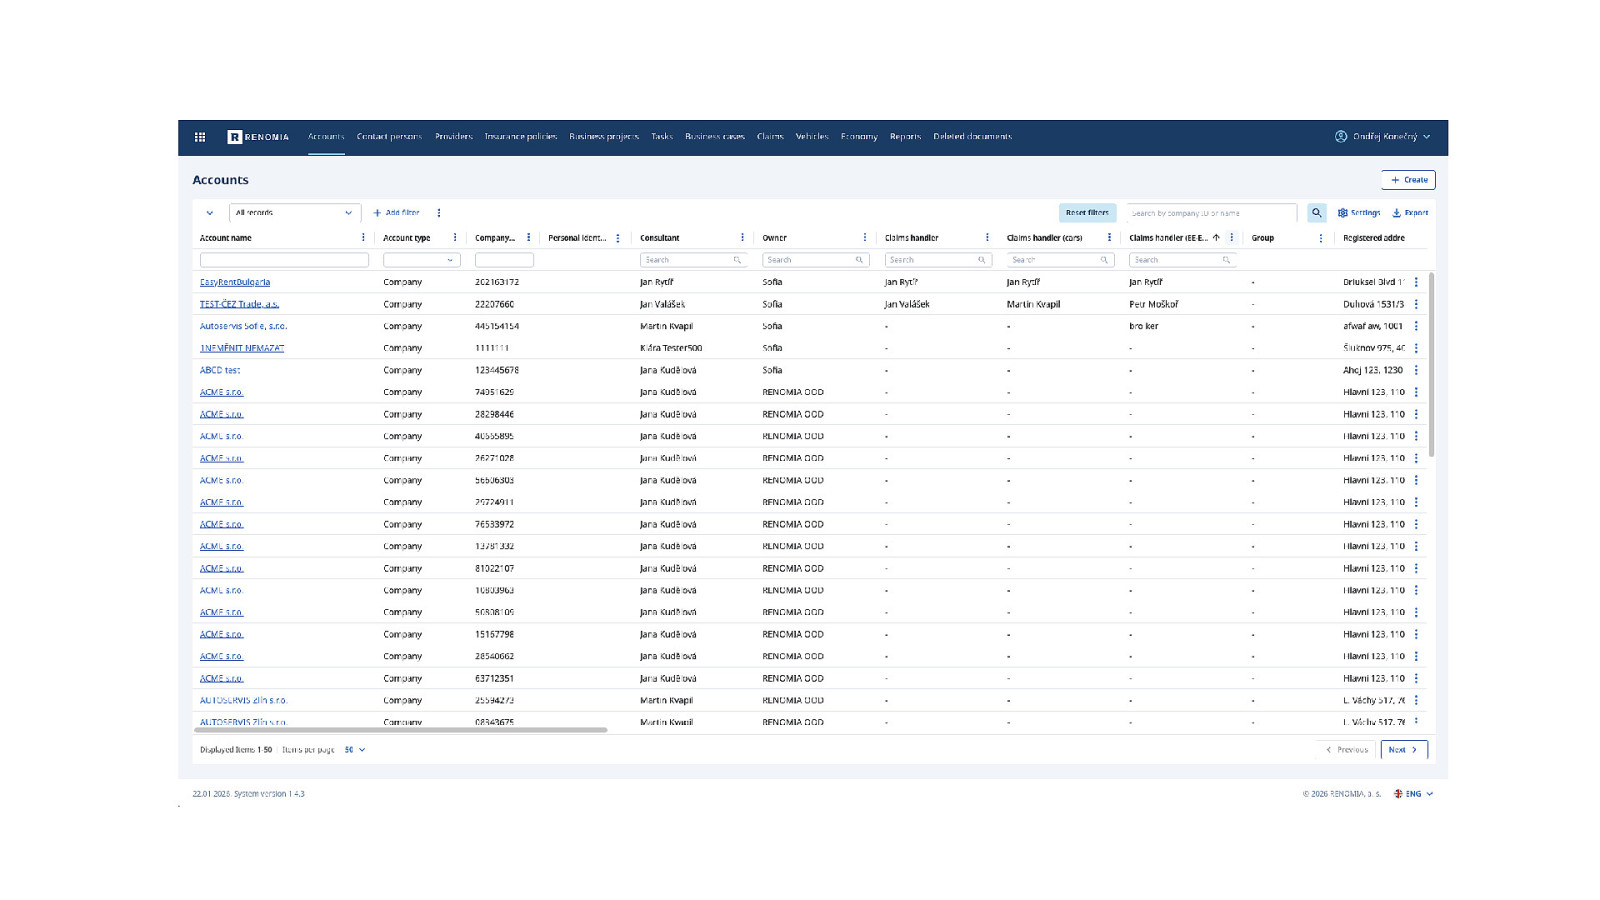Open the app launcher grid icon

200,137
